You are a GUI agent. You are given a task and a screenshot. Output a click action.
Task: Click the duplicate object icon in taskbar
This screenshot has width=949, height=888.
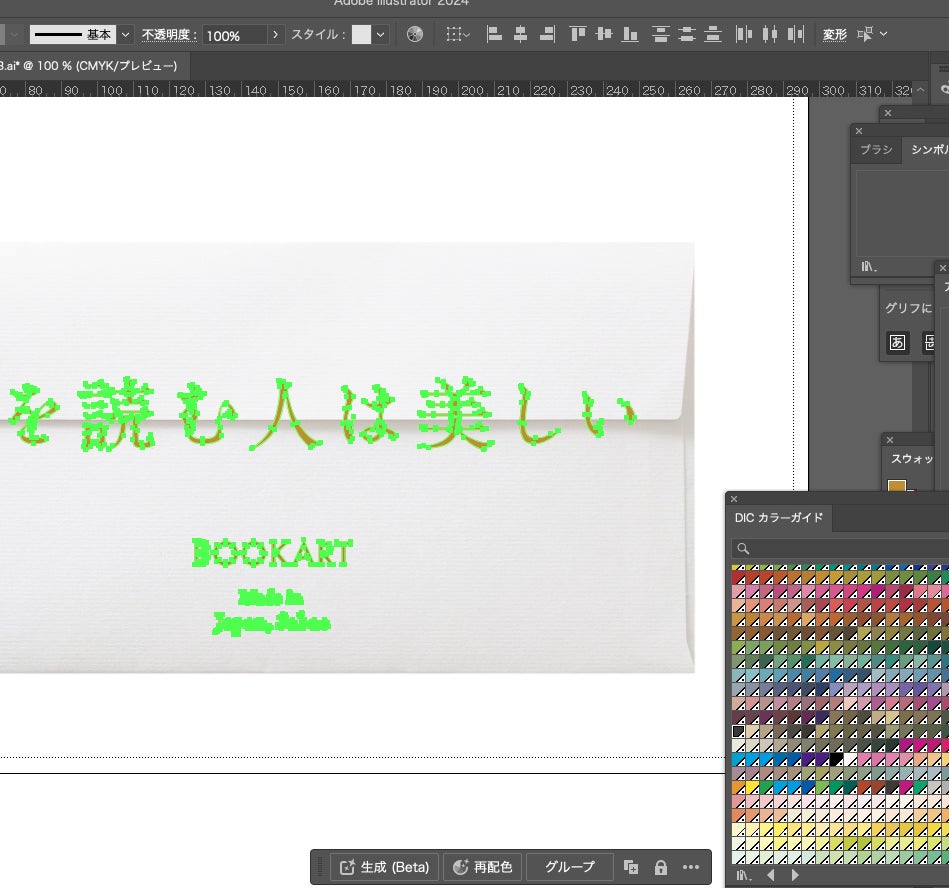coord(631,867)
